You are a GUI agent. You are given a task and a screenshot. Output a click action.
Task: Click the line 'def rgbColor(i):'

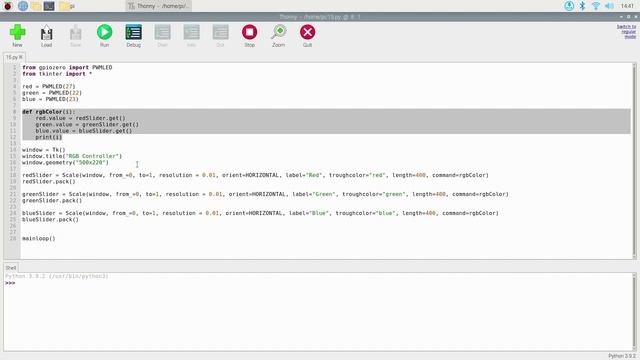[x=49, y=112]
